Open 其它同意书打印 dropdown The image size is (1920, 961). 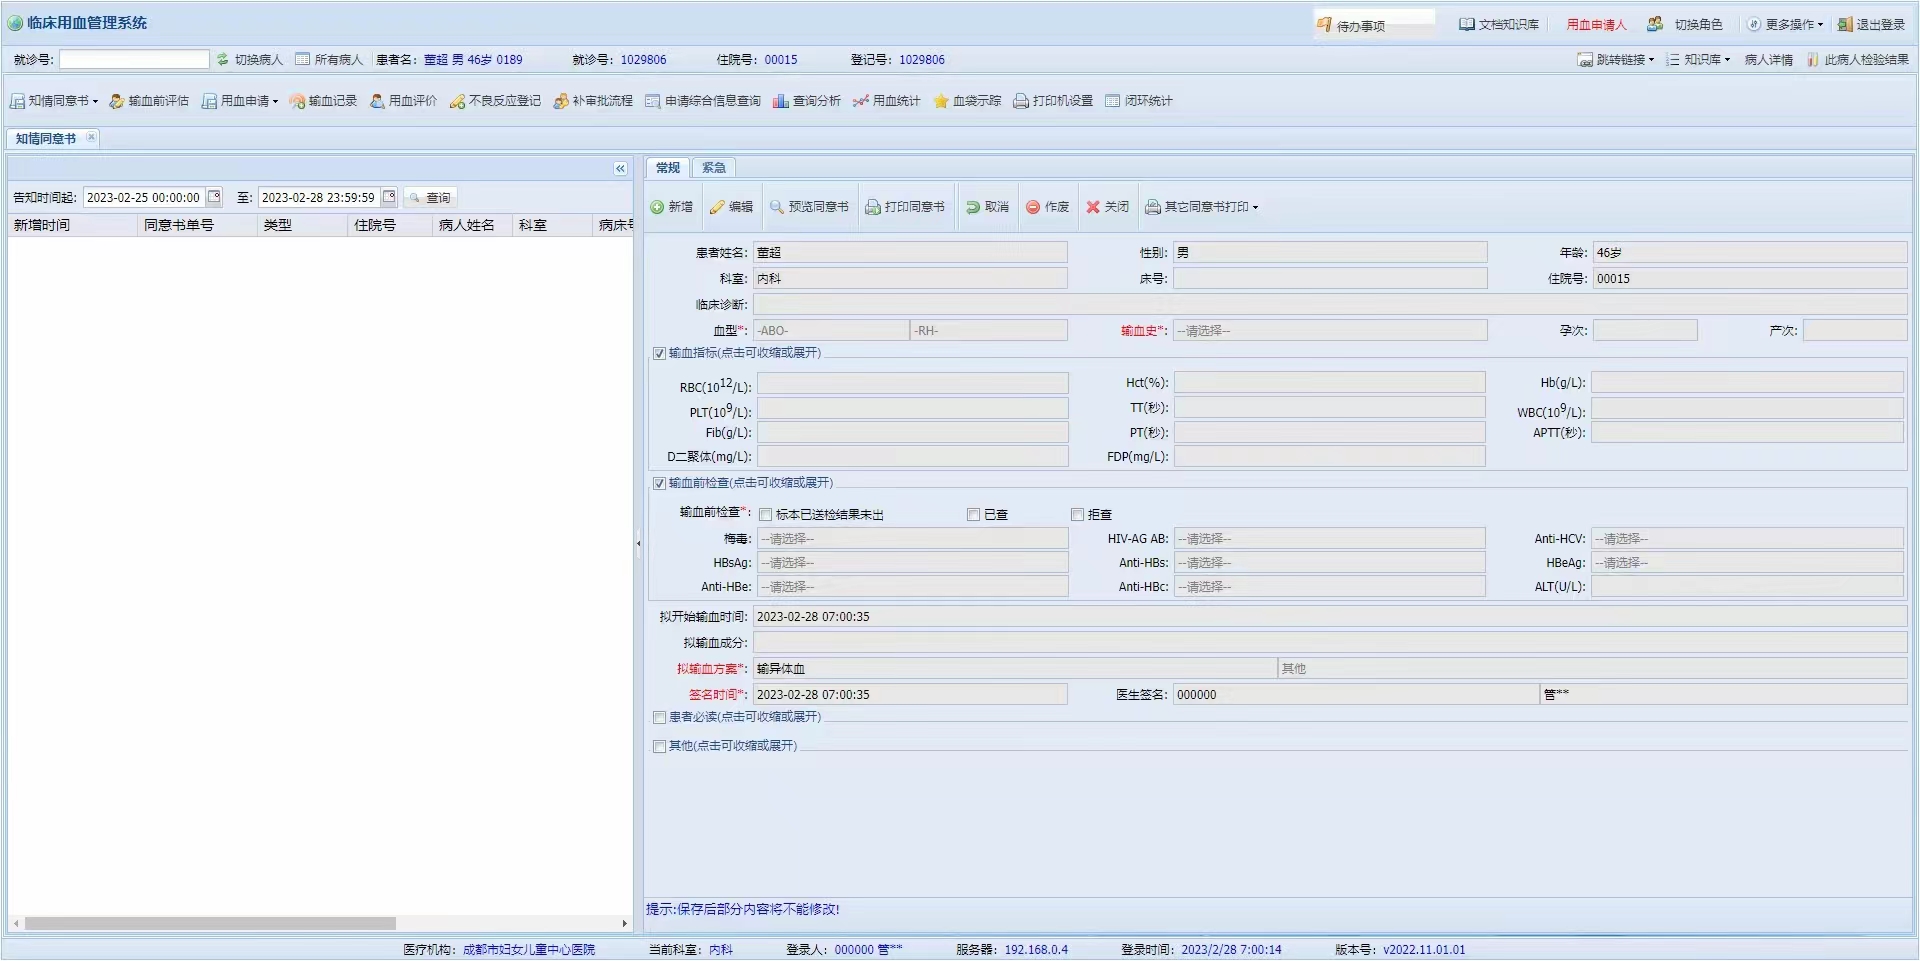(1201, 207)
